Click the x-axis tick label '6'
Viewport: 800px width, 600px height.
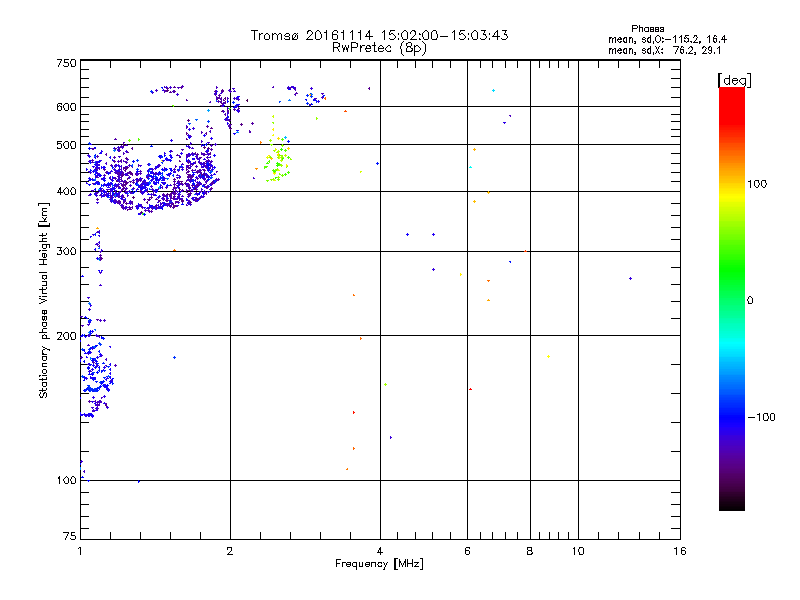(x=467, y=551)
